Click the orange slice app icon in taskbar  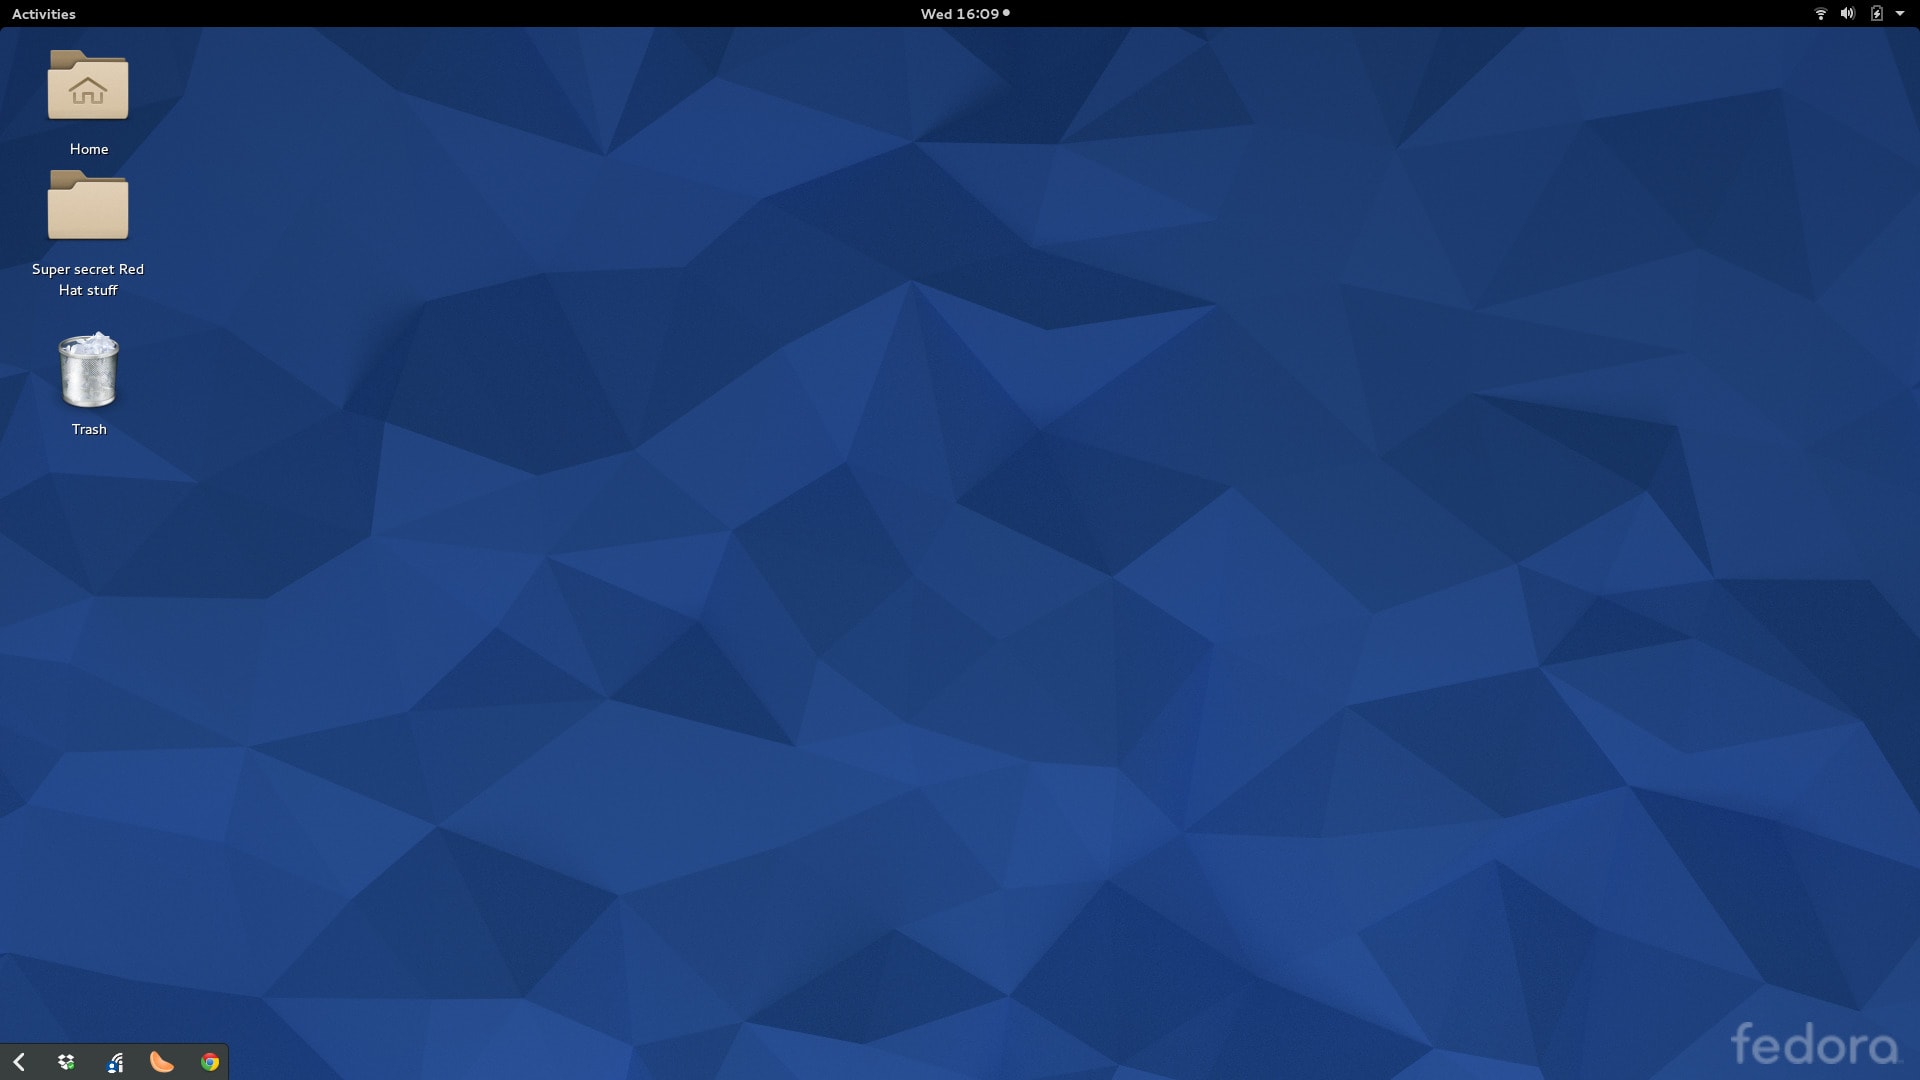click(x=162, y=1062)
